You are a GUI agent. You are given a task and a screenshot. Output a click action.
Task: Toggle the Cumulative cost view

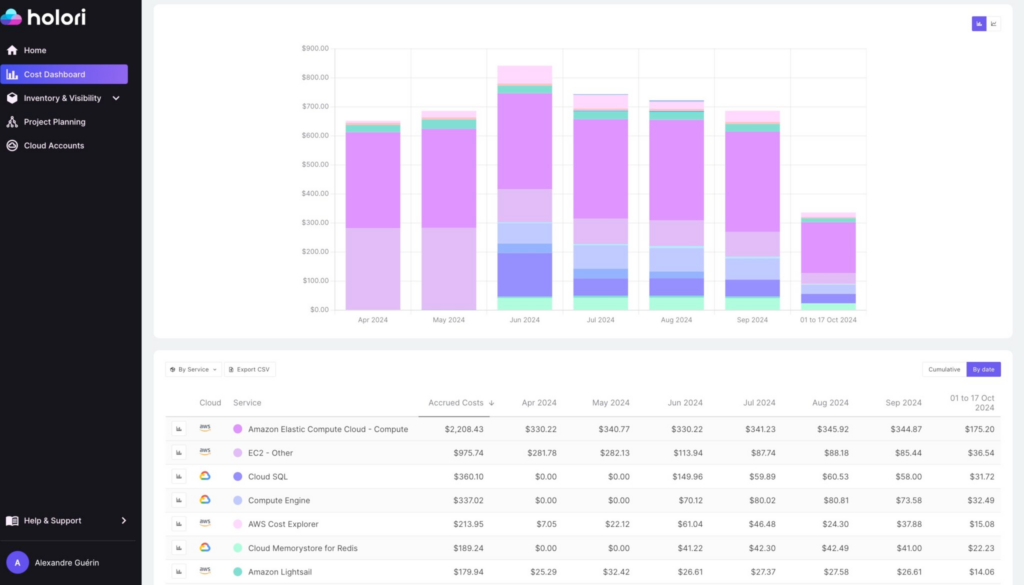point(941,369)
